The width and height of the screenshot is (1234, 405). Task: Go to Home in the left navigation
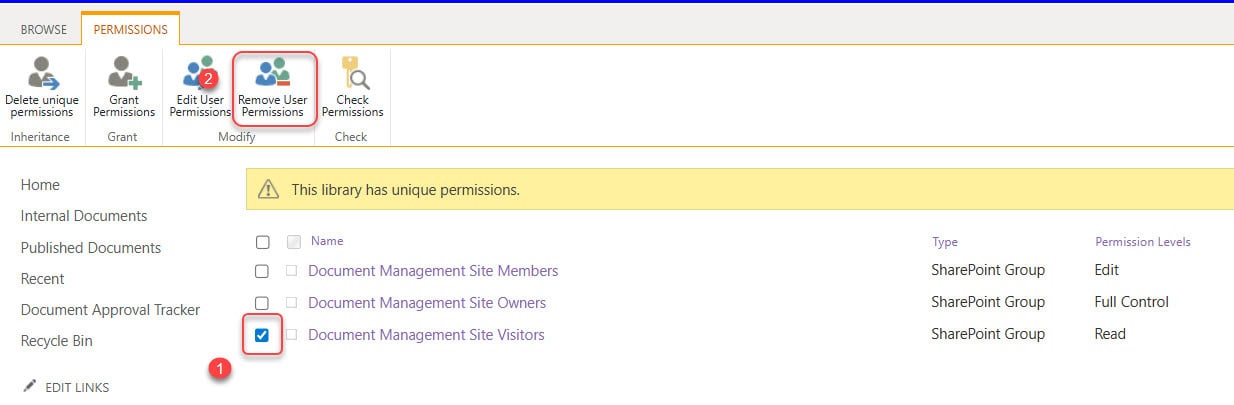pos(40,185)
